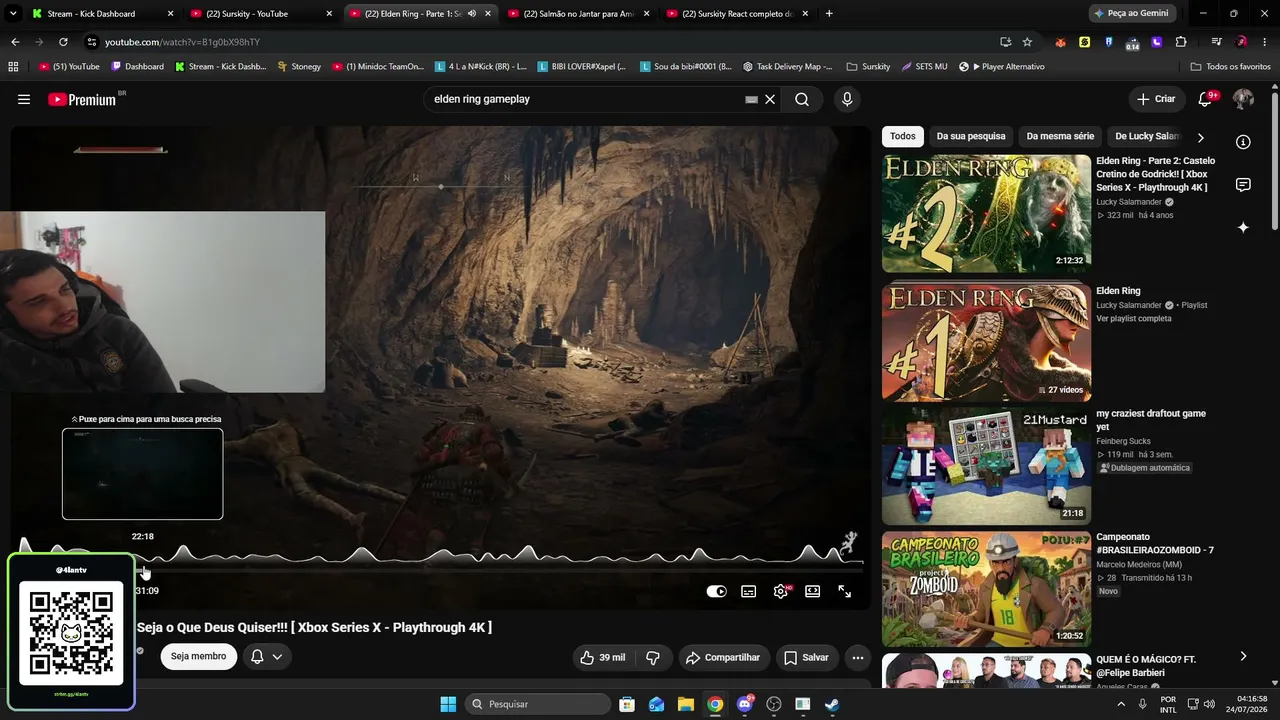Image resolution: width=1280 pixels, height=720 pixels.
Task: Open Windows Start menu
Action: point(448,704)
